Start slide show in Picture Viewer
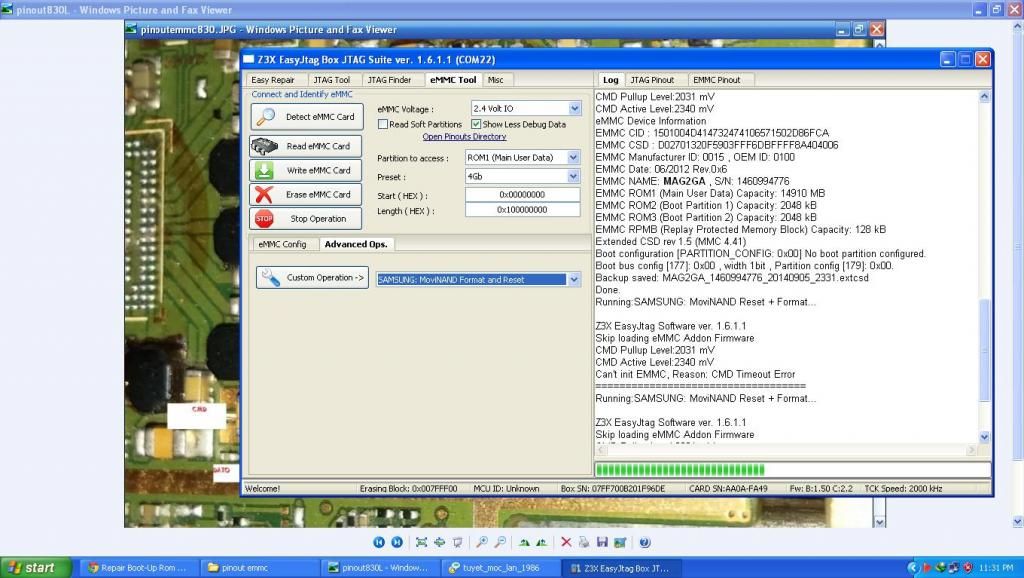Image resolution: width=1024 pixels, height=578 pixels. click(458, 542)
